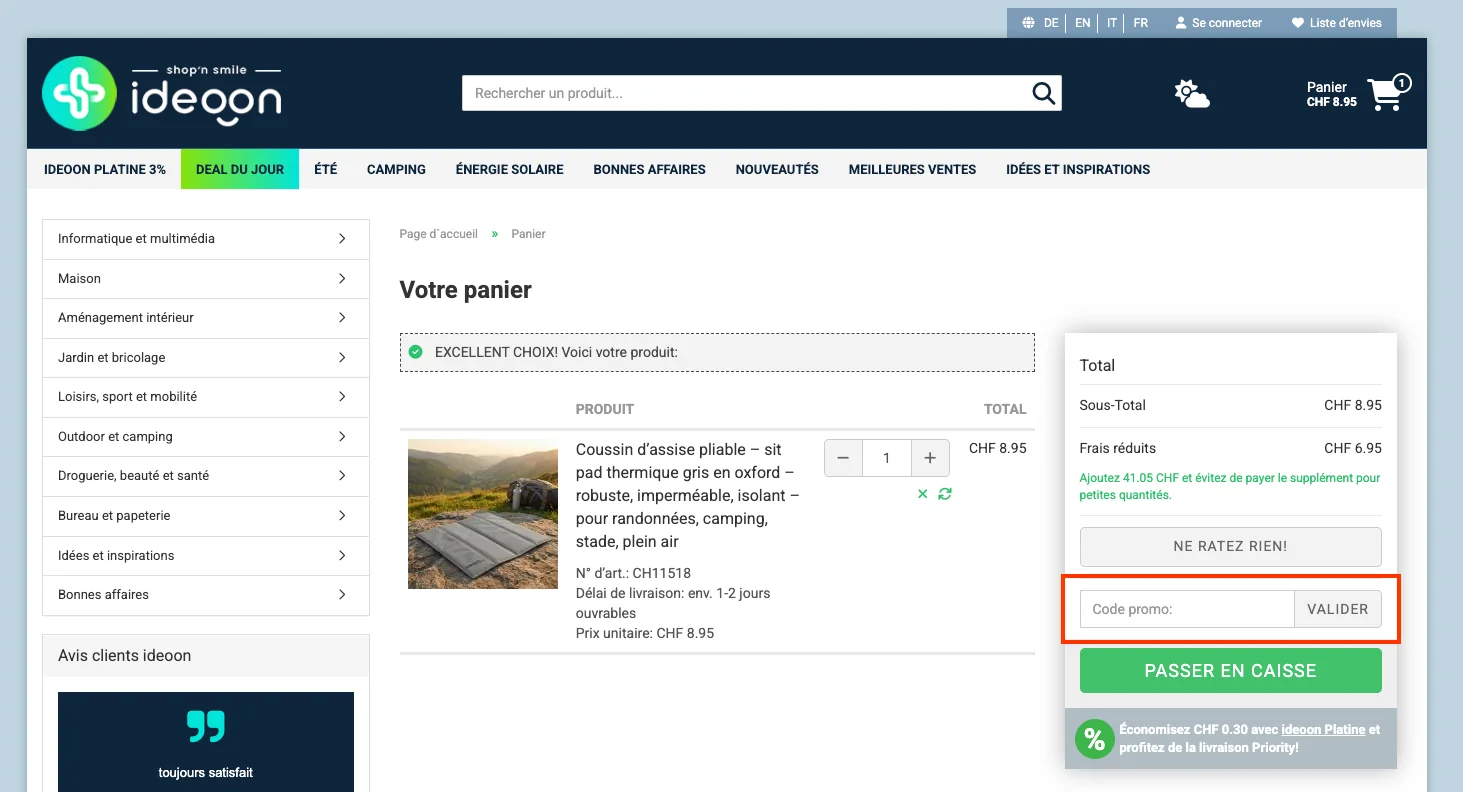1463x792 pixels.
Task: Switch language to DE
Action: (x=1051, y=23)
